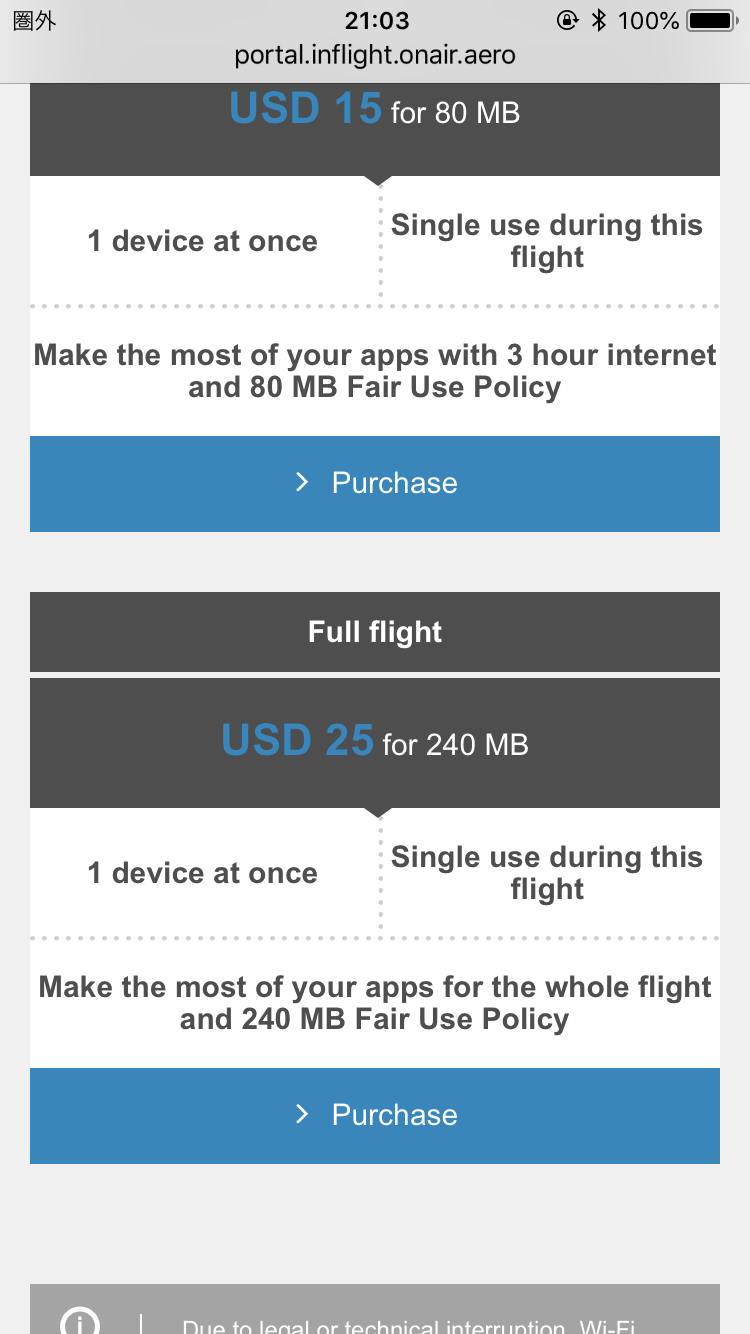The image size is (750, 1334).
Task: Tap the chevron arrow in USD 15 Purchase button
Action: (x=302, y=483)
